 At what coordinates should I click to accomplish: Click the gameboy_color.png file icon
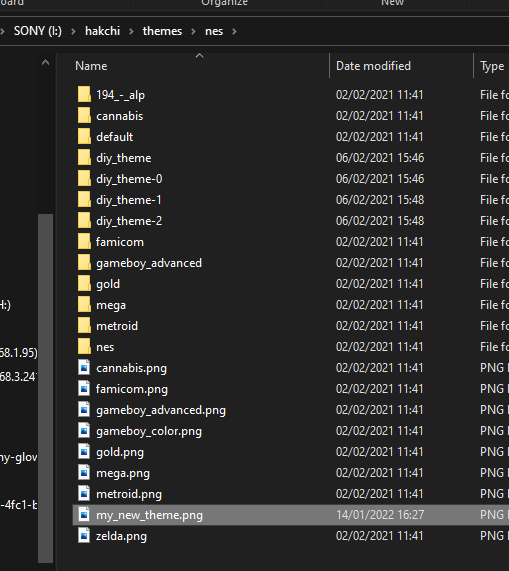pyautogui.click(x=84, y=431)
